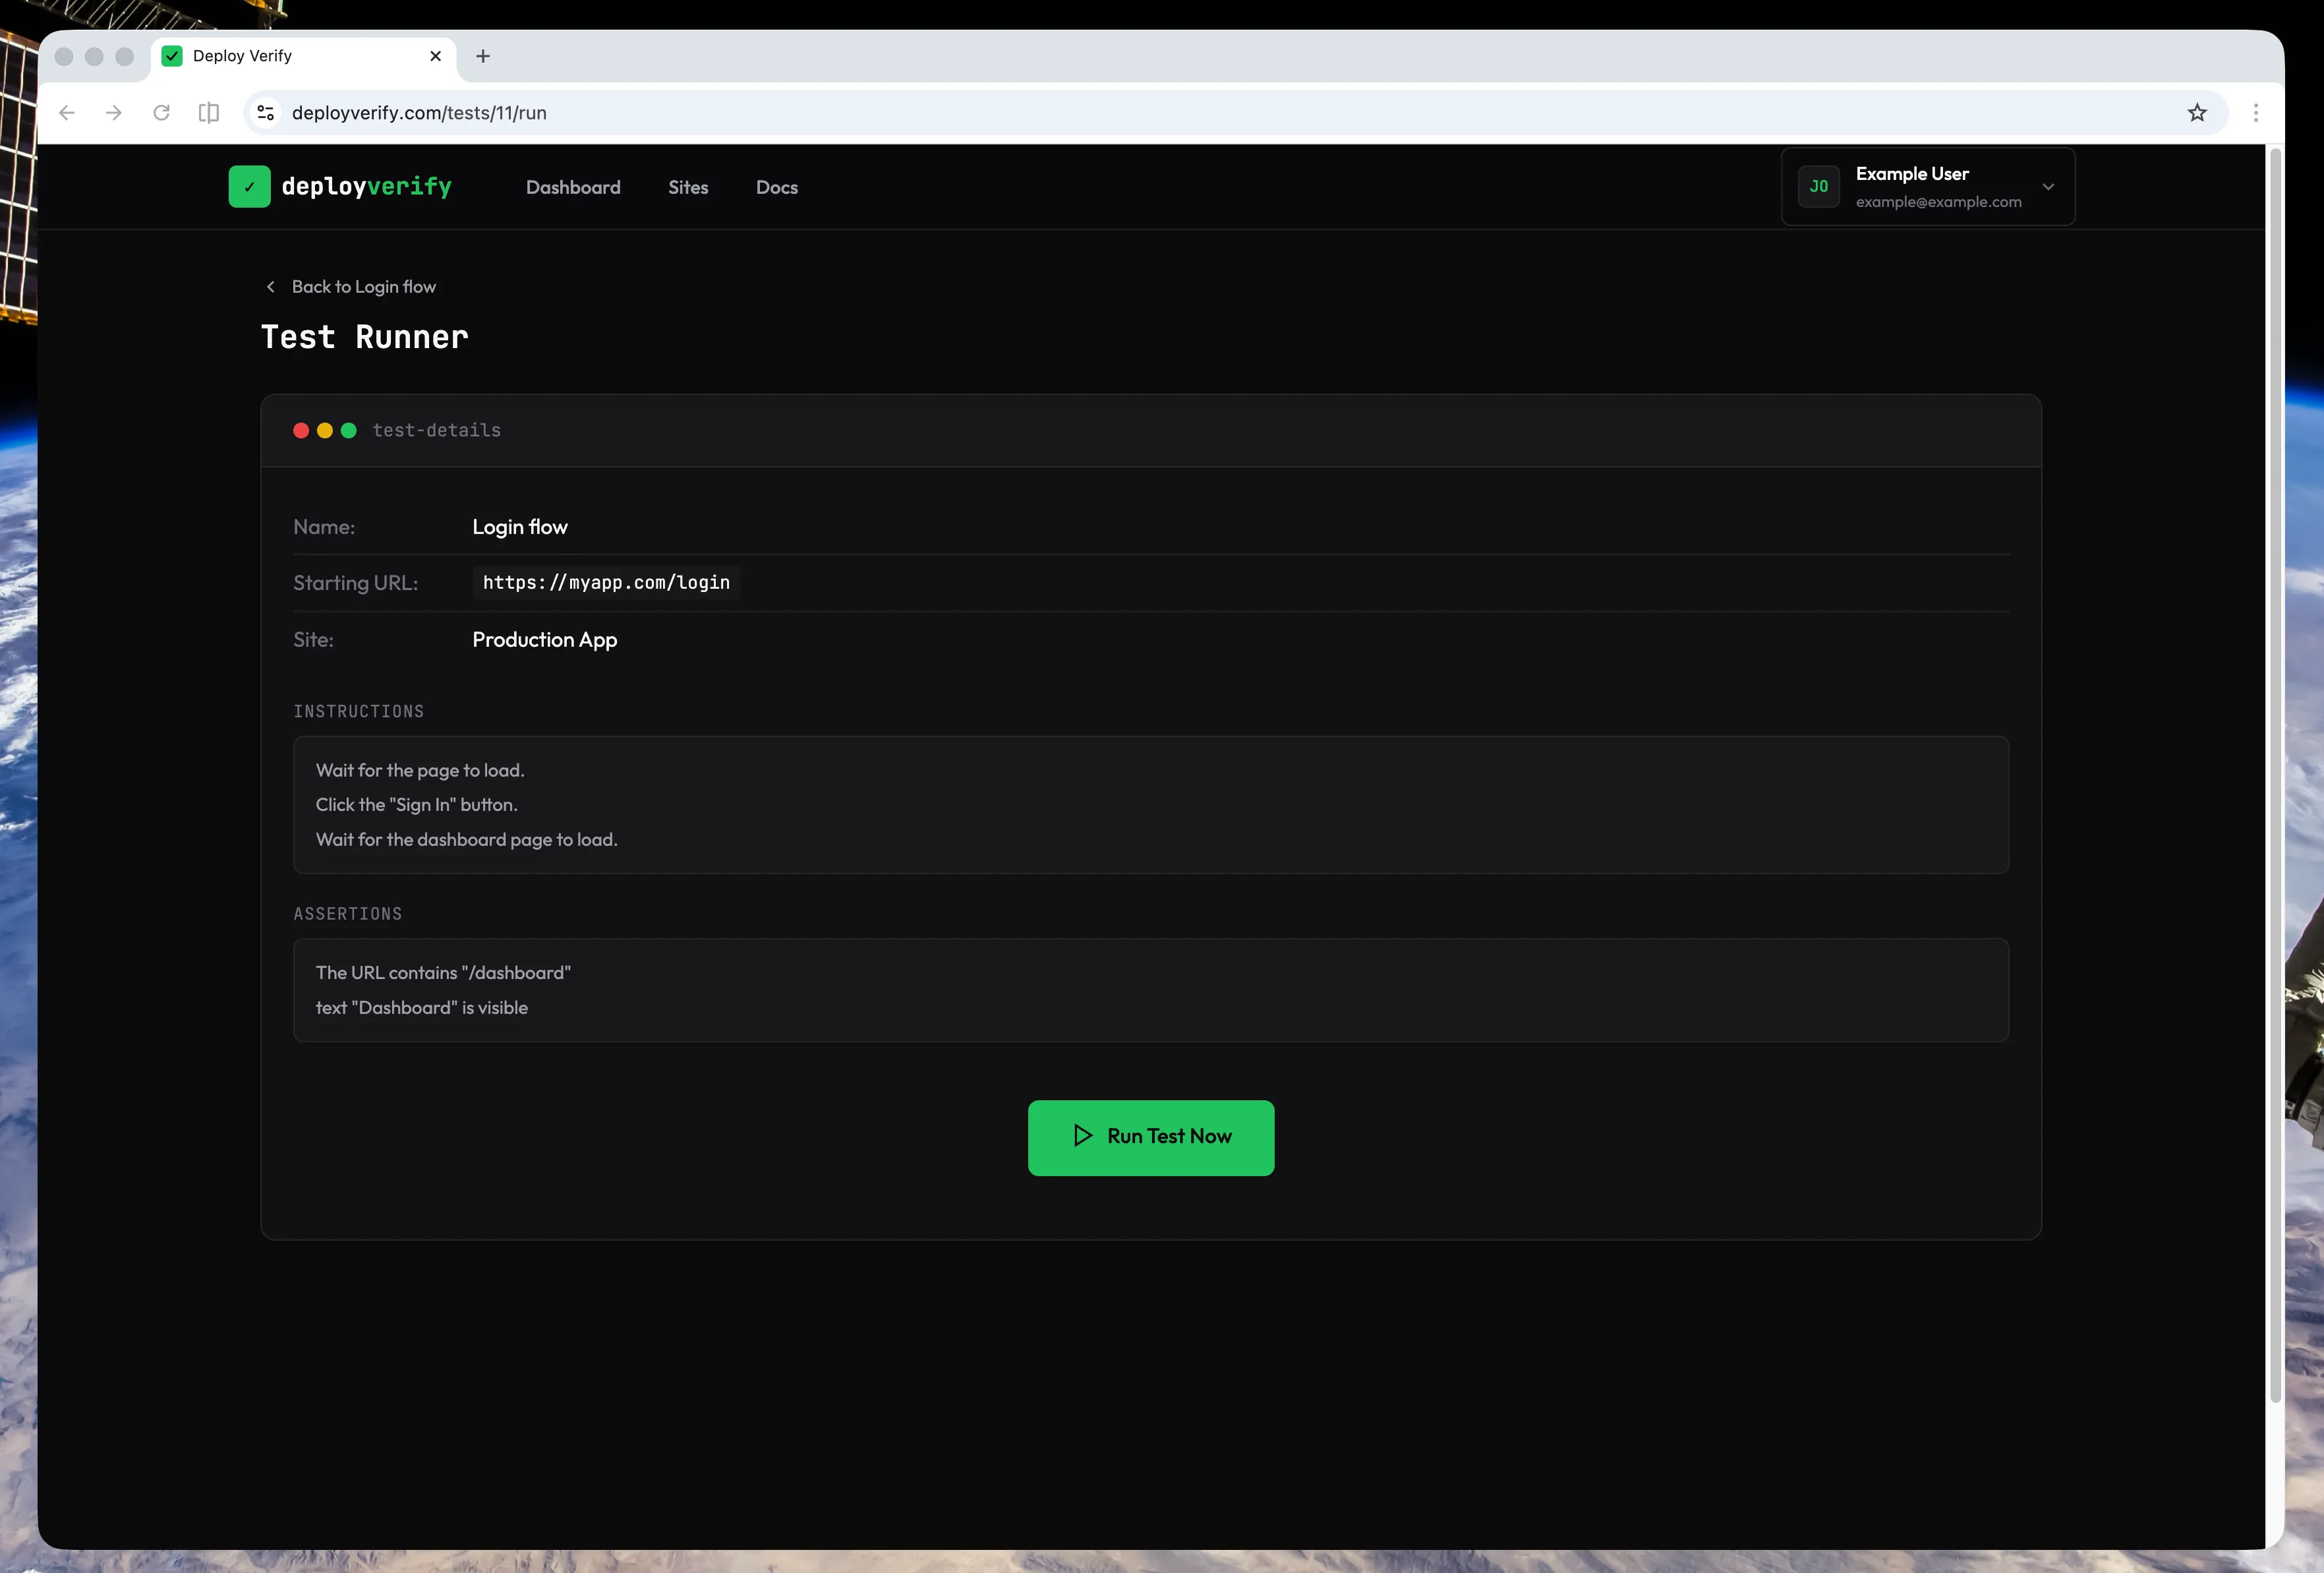Click the JO user avatar badge
Viewport: 2324px width, 1573px height.
pos(1819,186)
